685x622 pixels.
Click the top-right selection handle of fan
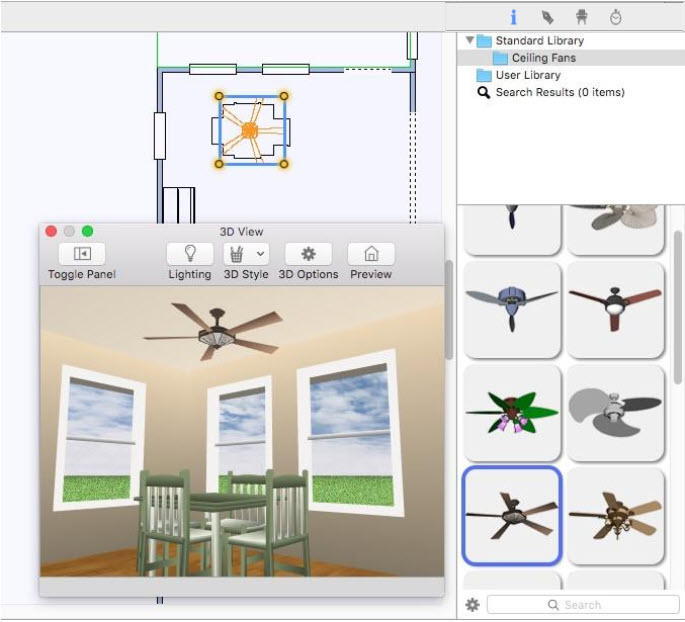(284, 96)
